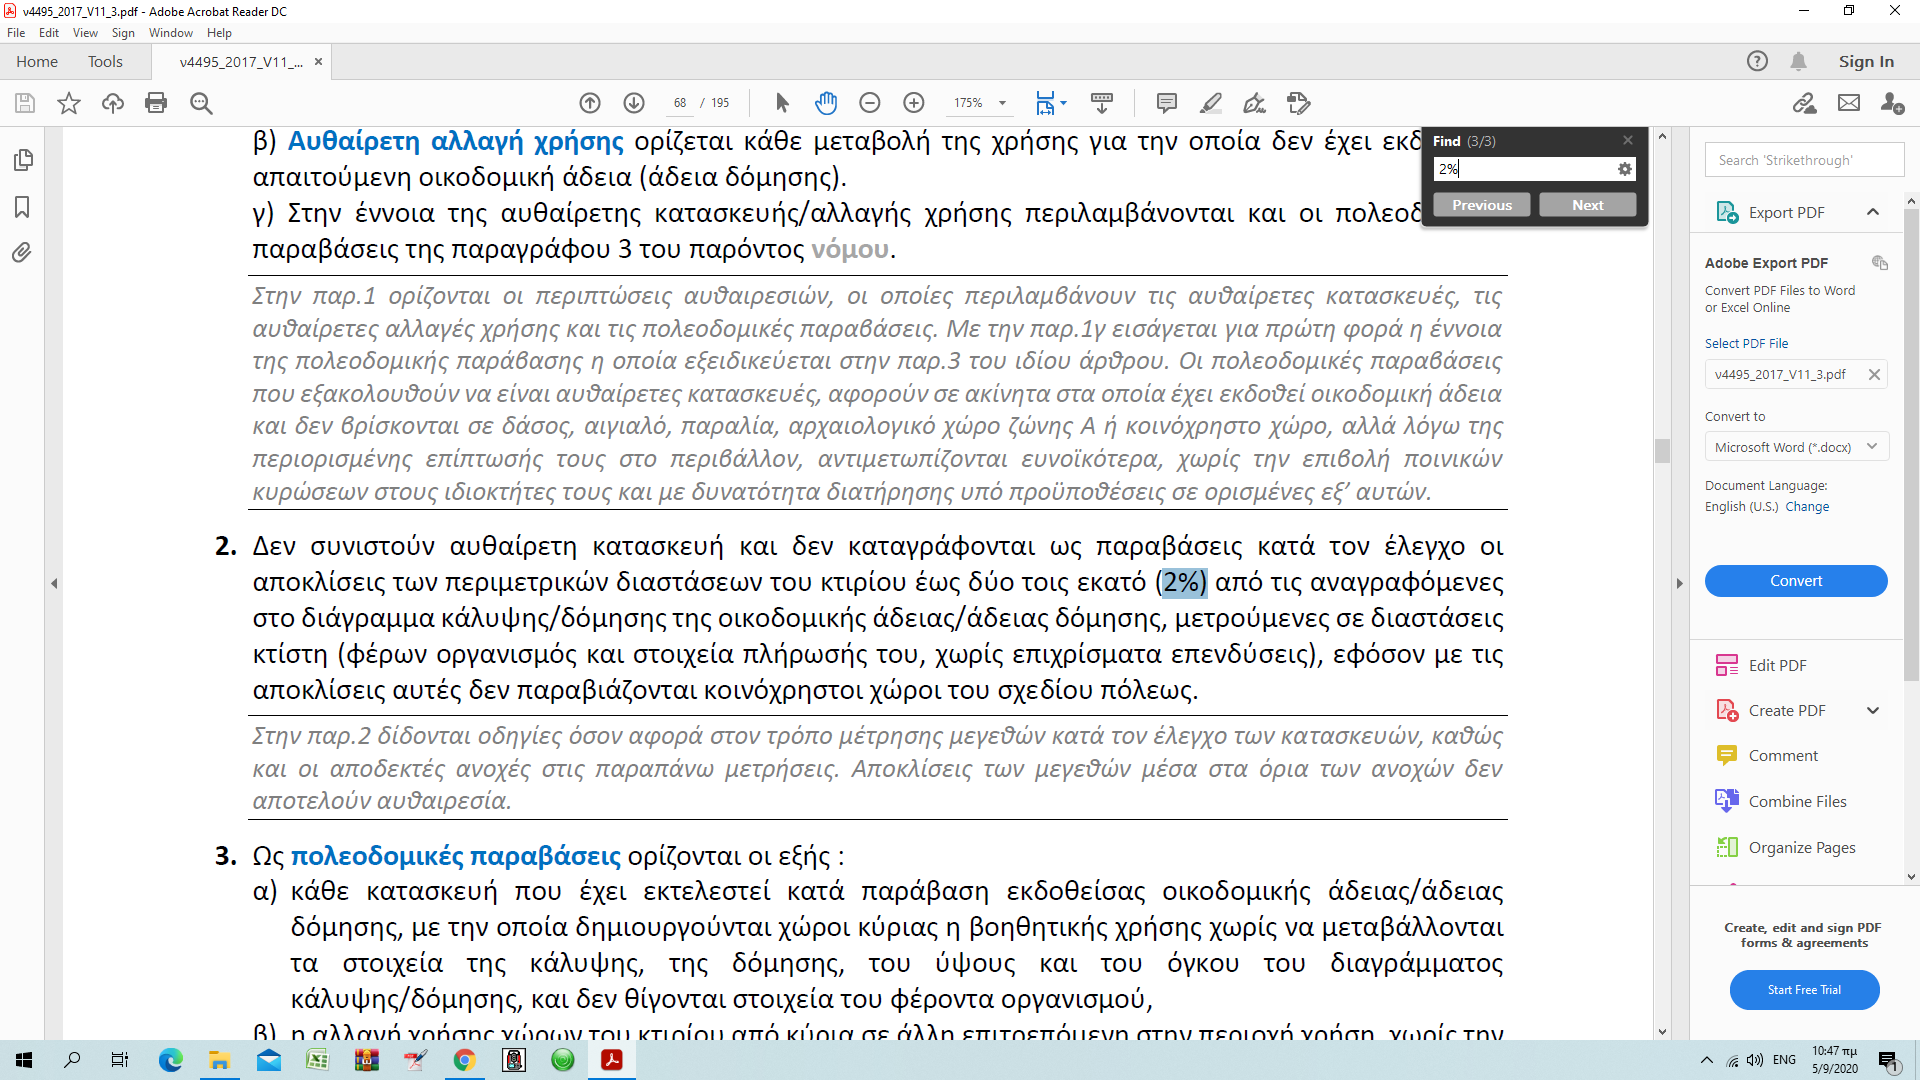Viewport: 1920px width, 1080px height.
Task: Click the Selection arrow tool
Action: tap(782, 103)
